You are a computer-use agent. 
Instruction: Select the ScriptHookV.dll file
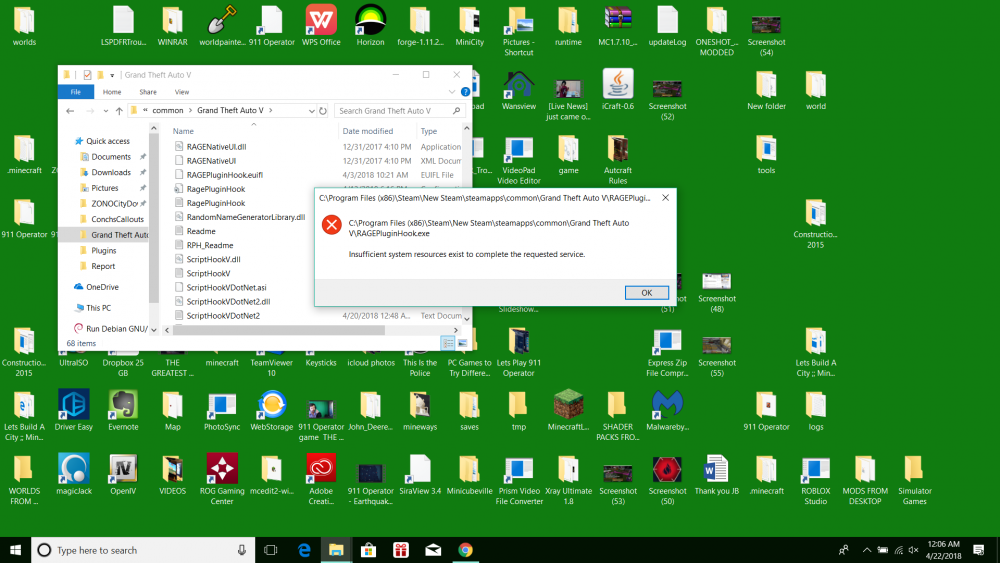tap(213, 260)
